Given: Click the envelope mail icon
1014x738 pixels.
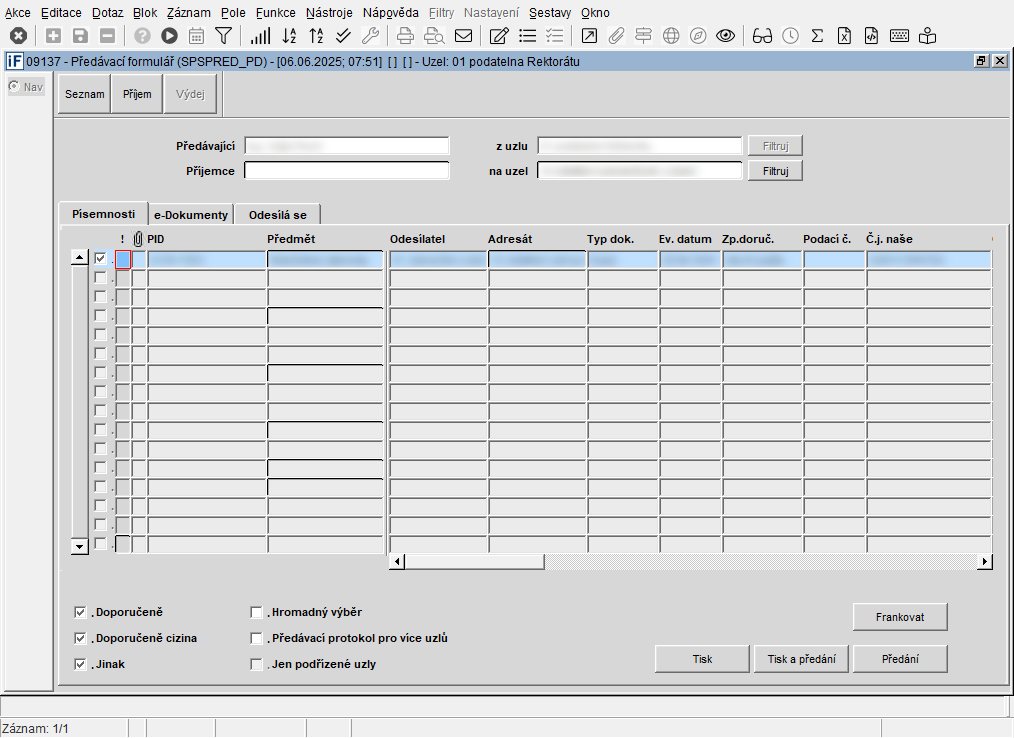Looking at the screenshot, I should (464, 36).
